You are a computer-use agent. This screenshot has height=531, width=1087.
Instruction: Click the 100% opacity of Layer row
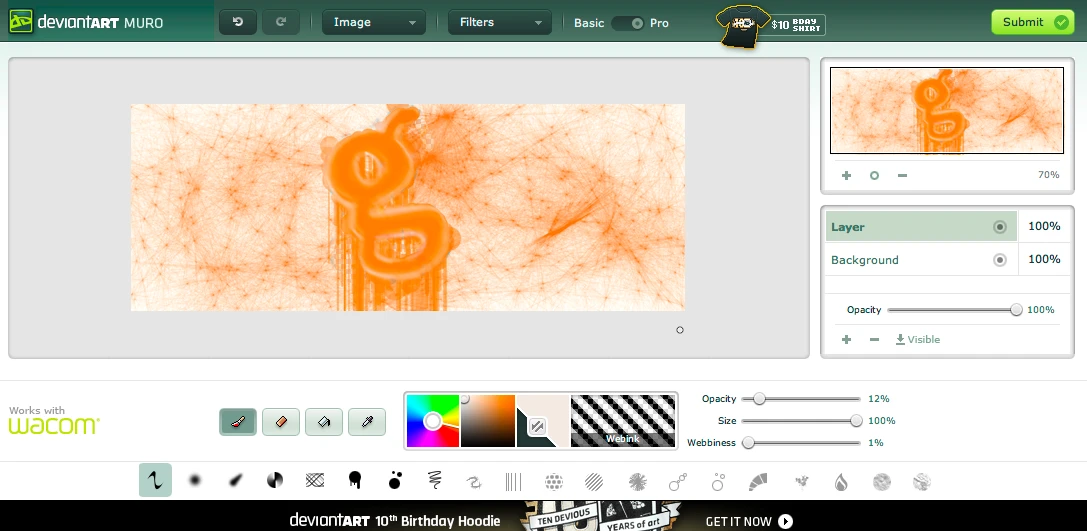pyautogui.click(x=1044, y=226)
